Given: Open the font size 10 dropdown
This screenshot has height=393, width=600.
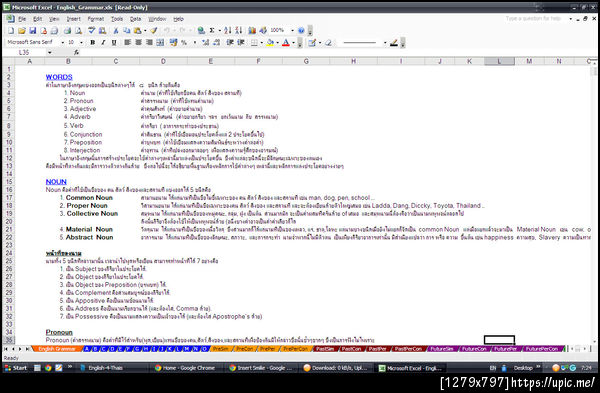Looking at the screenshot, I should [81, 42].
